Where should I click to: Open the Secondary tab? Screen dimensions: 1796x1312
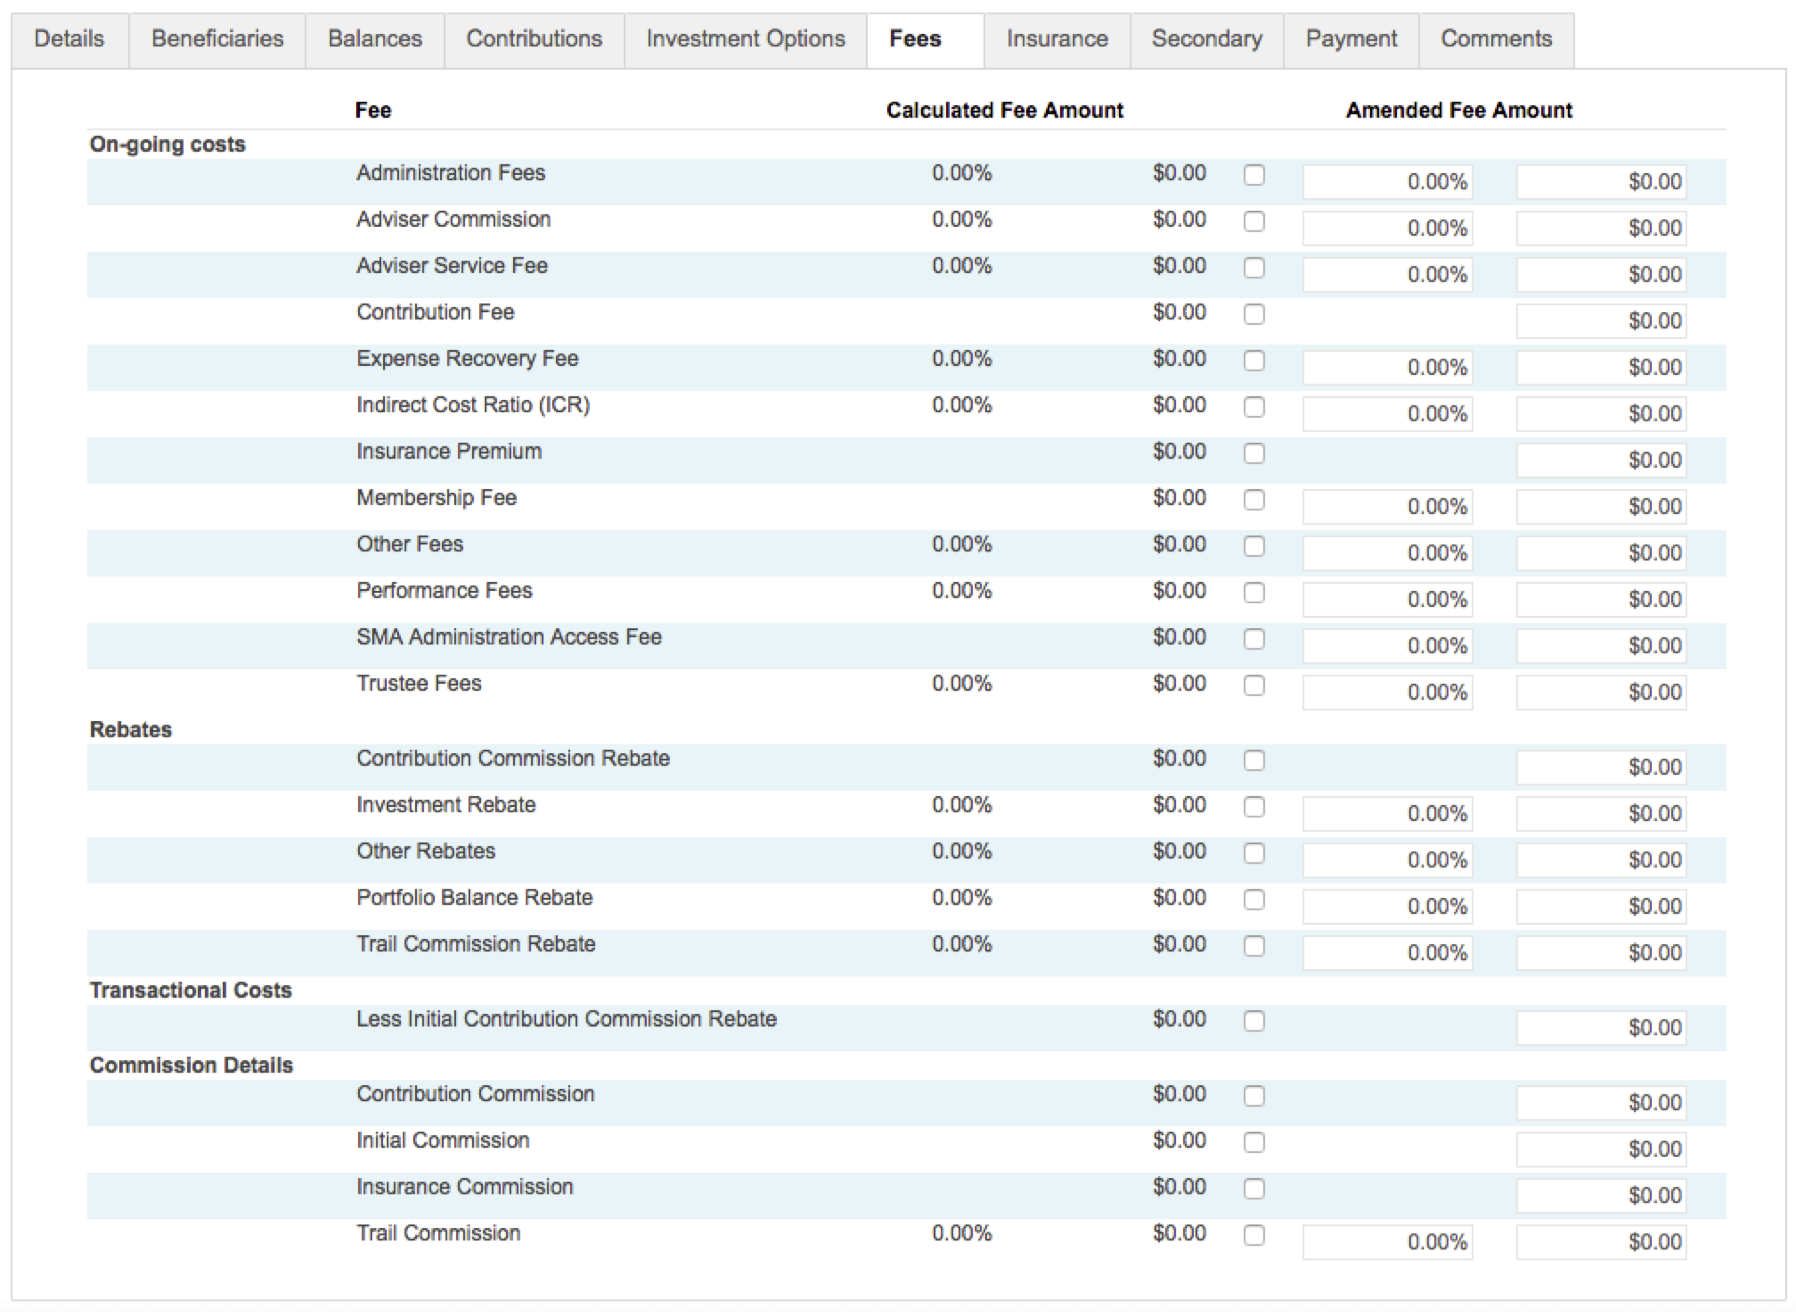(1207, 40)
